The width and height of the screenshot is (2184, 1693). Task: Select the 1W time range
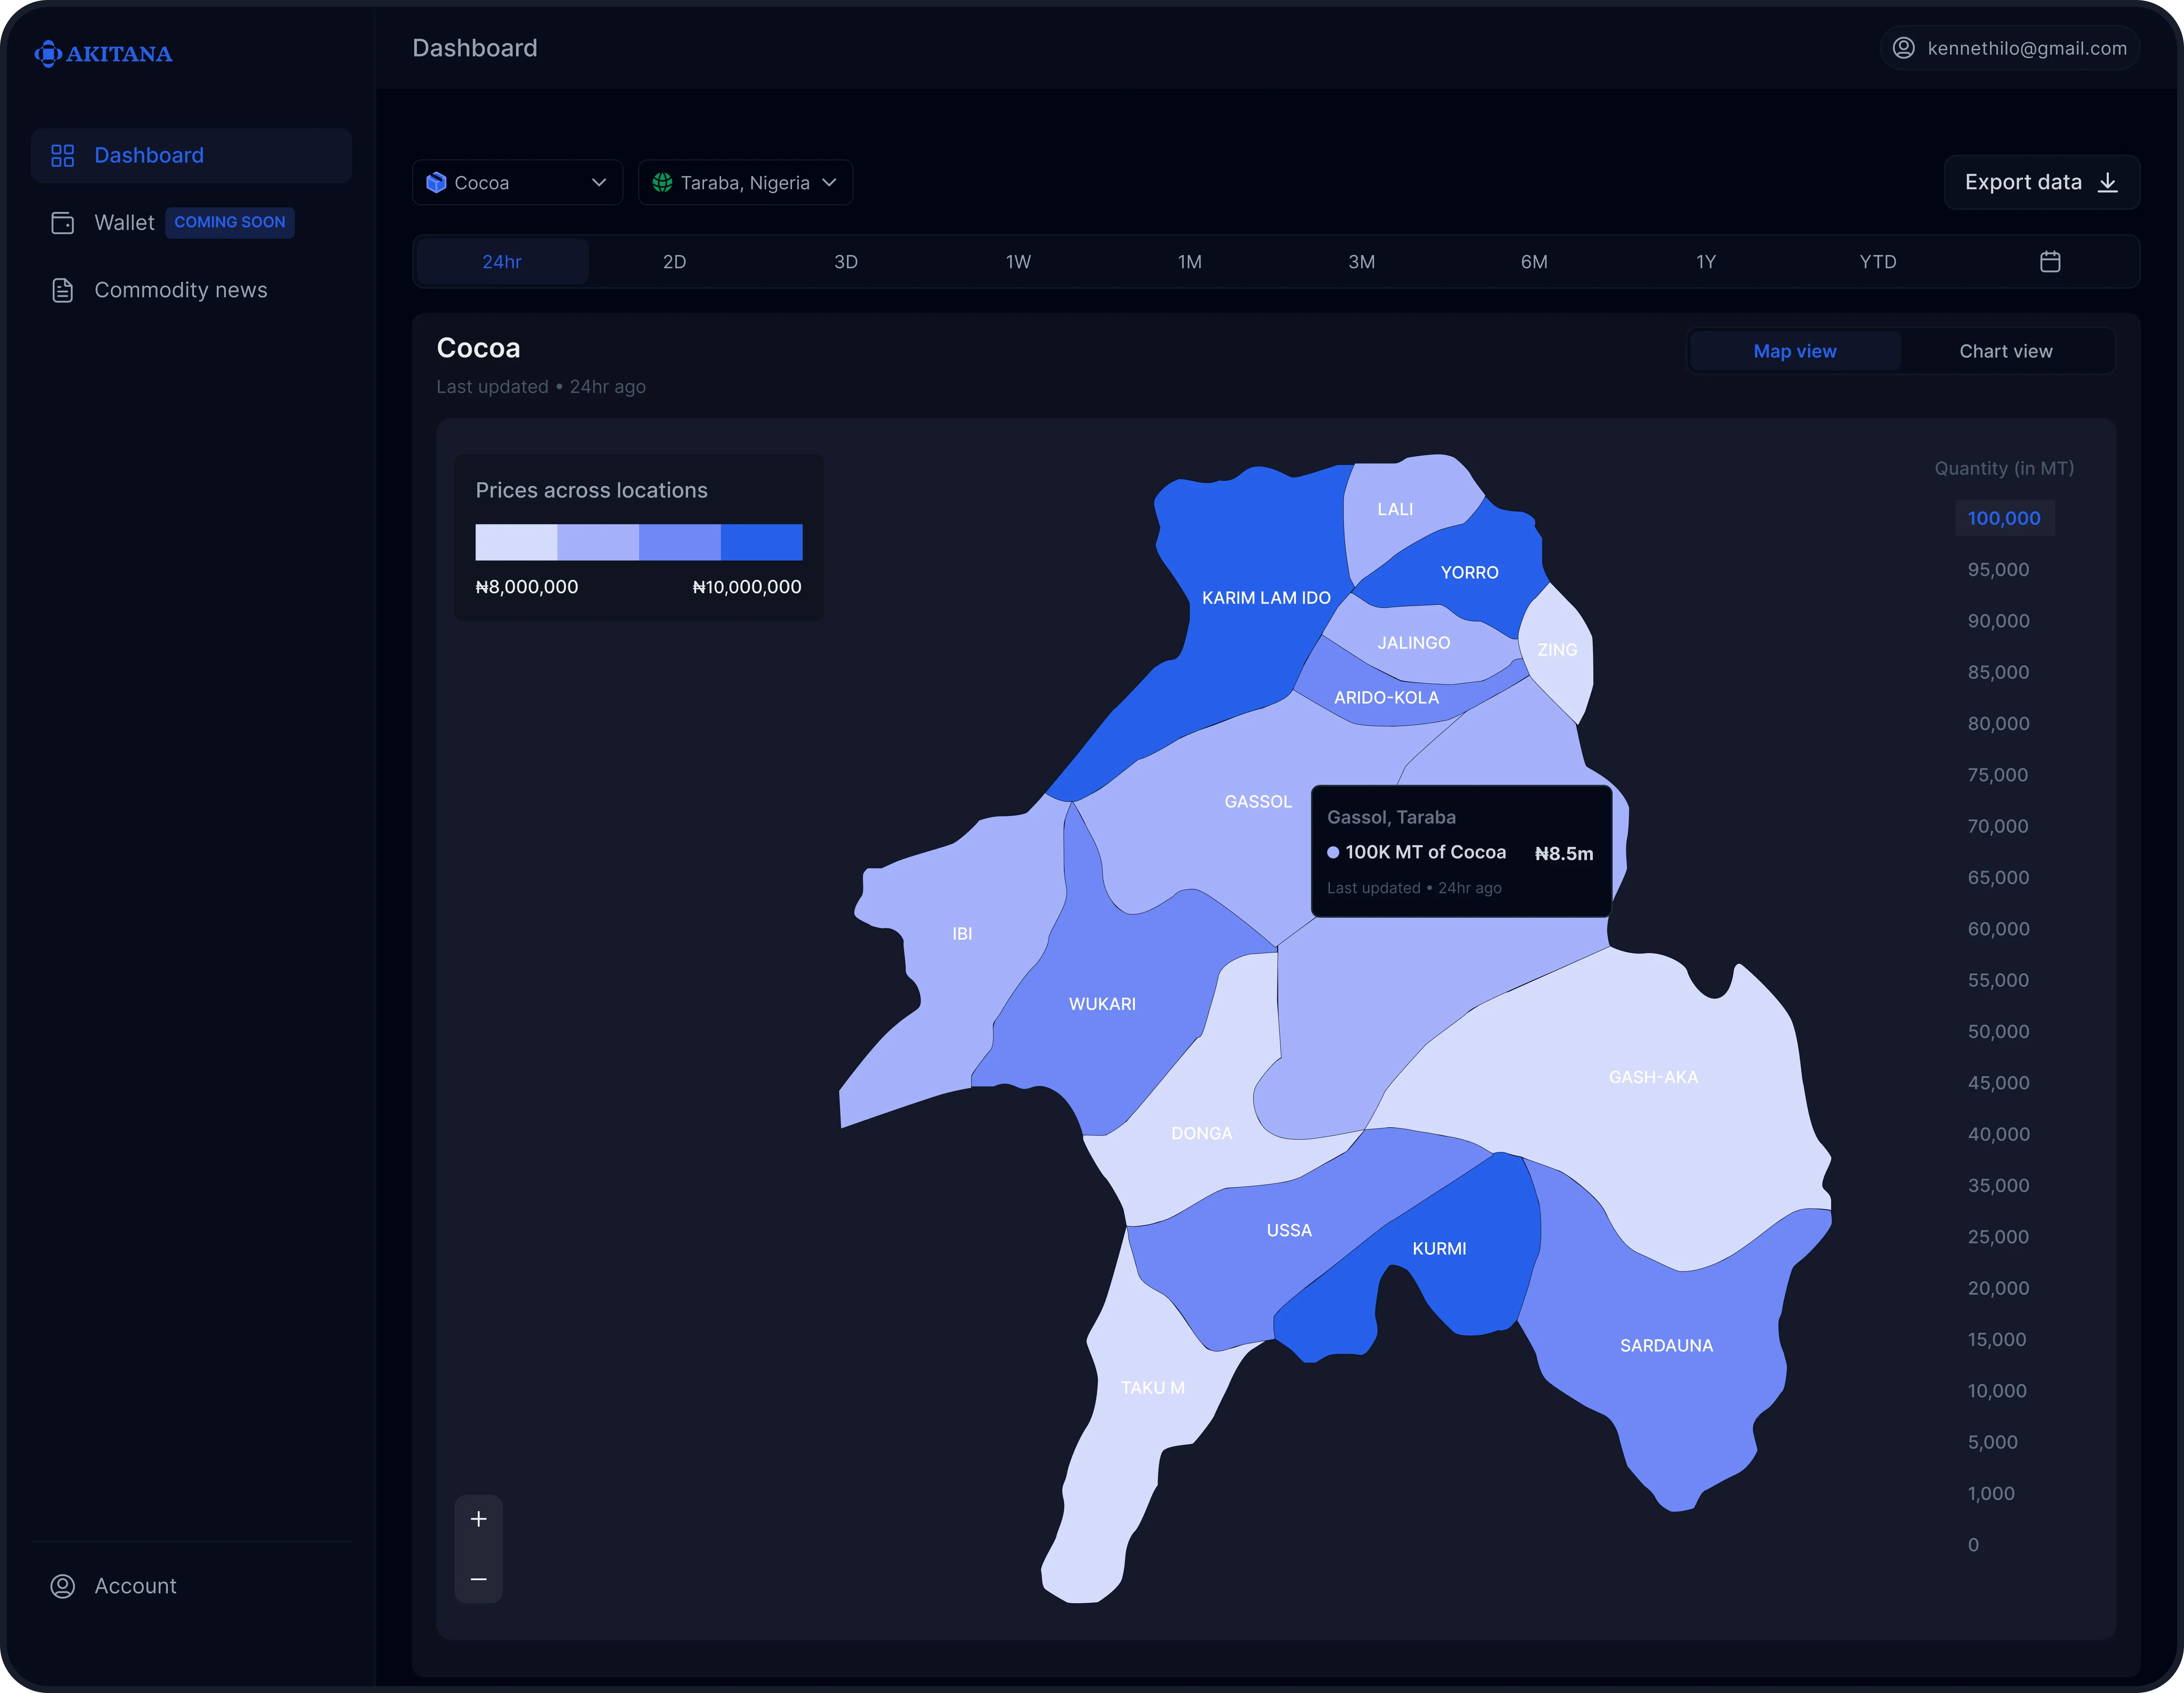[x=1018, y=262]
